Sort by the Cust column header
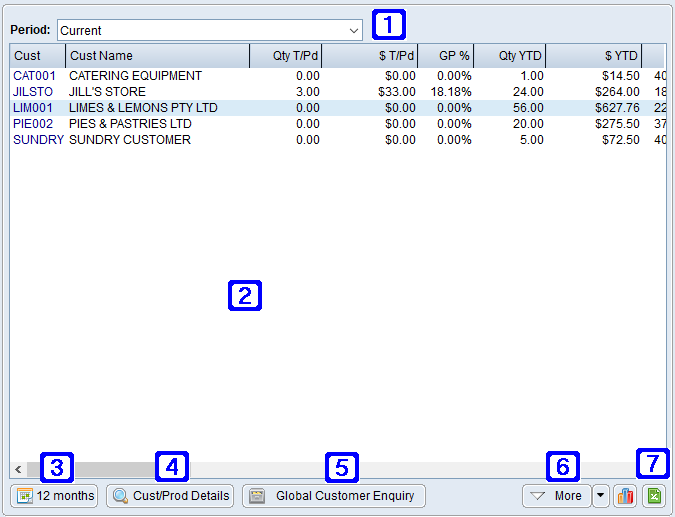This screenshot has height=517, width=675. pos(38,56)
